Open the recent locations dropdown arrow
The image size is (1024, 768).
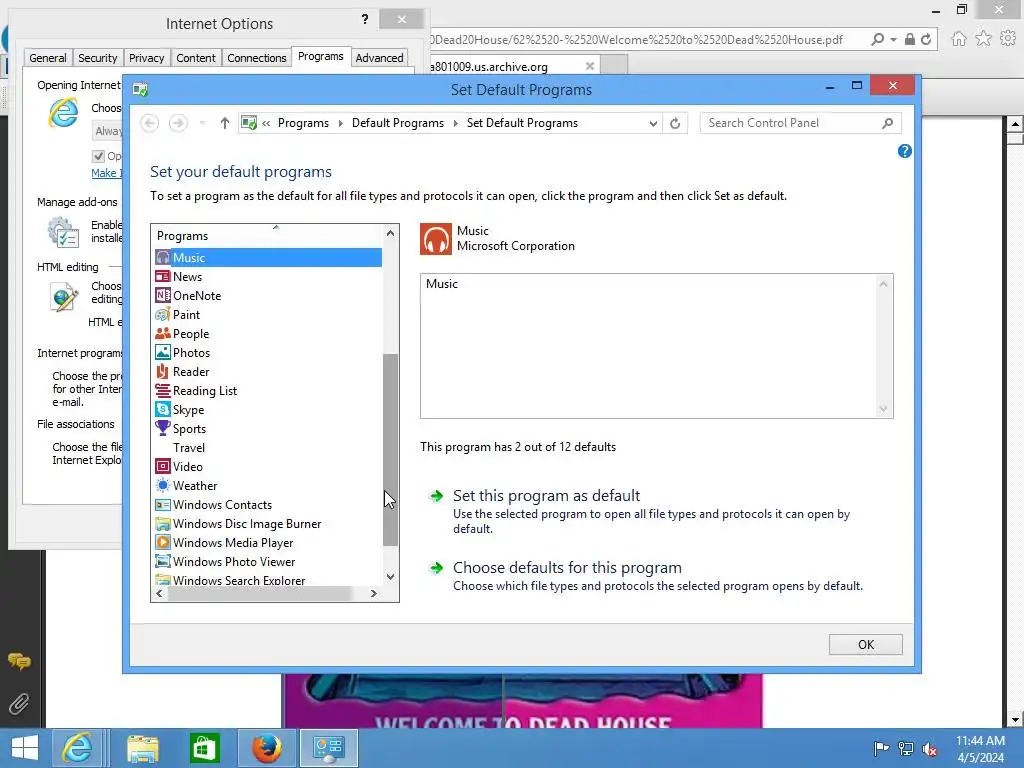[202, 123]
